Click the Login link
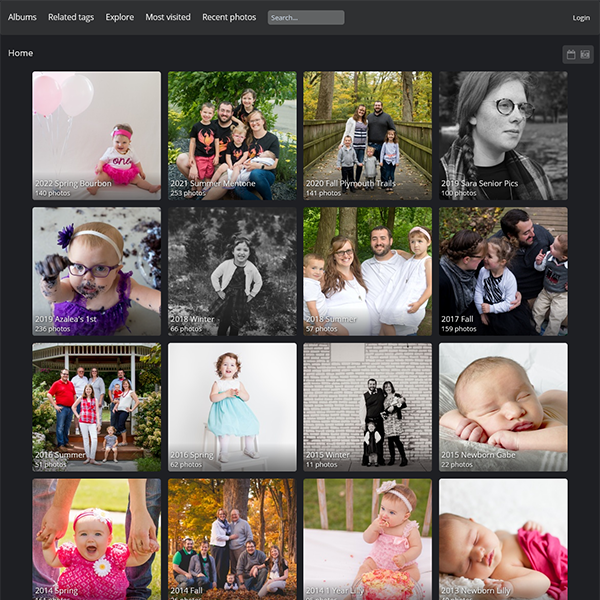 tap(581, 18)
